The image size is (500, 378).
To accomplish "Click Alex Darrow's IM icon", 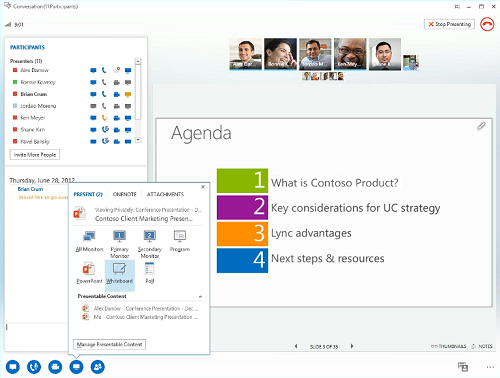I will 93,70.
